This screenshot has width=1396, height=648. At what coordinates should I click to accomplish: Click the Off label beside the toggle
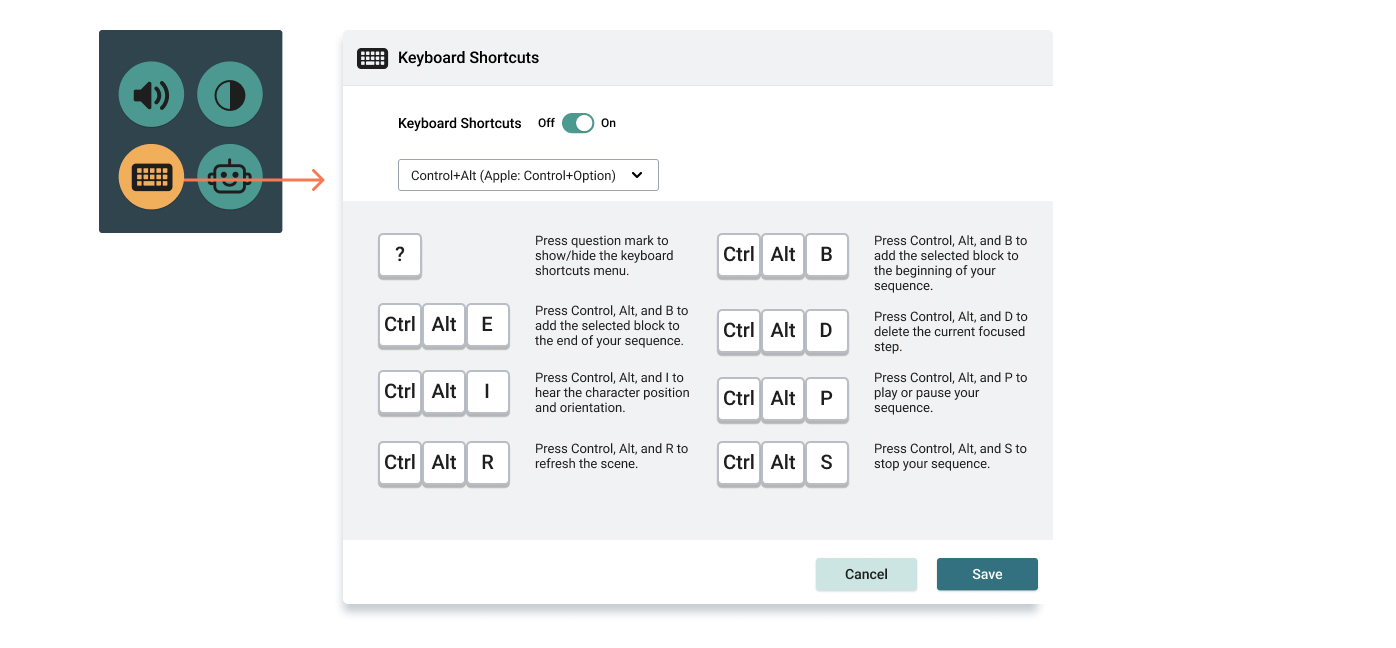(x=546, y=122)
